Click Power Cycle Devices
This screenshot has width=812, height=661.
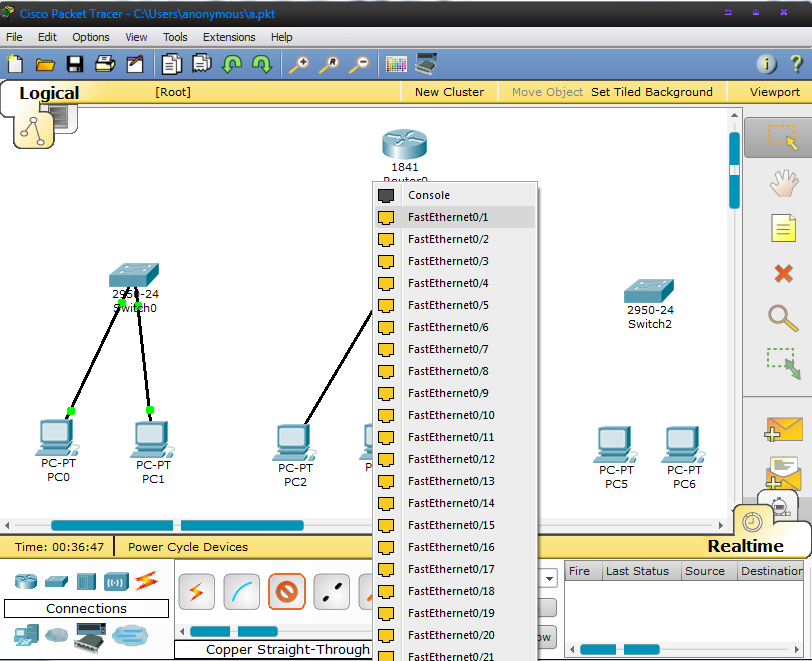click(x=187, y=547)
